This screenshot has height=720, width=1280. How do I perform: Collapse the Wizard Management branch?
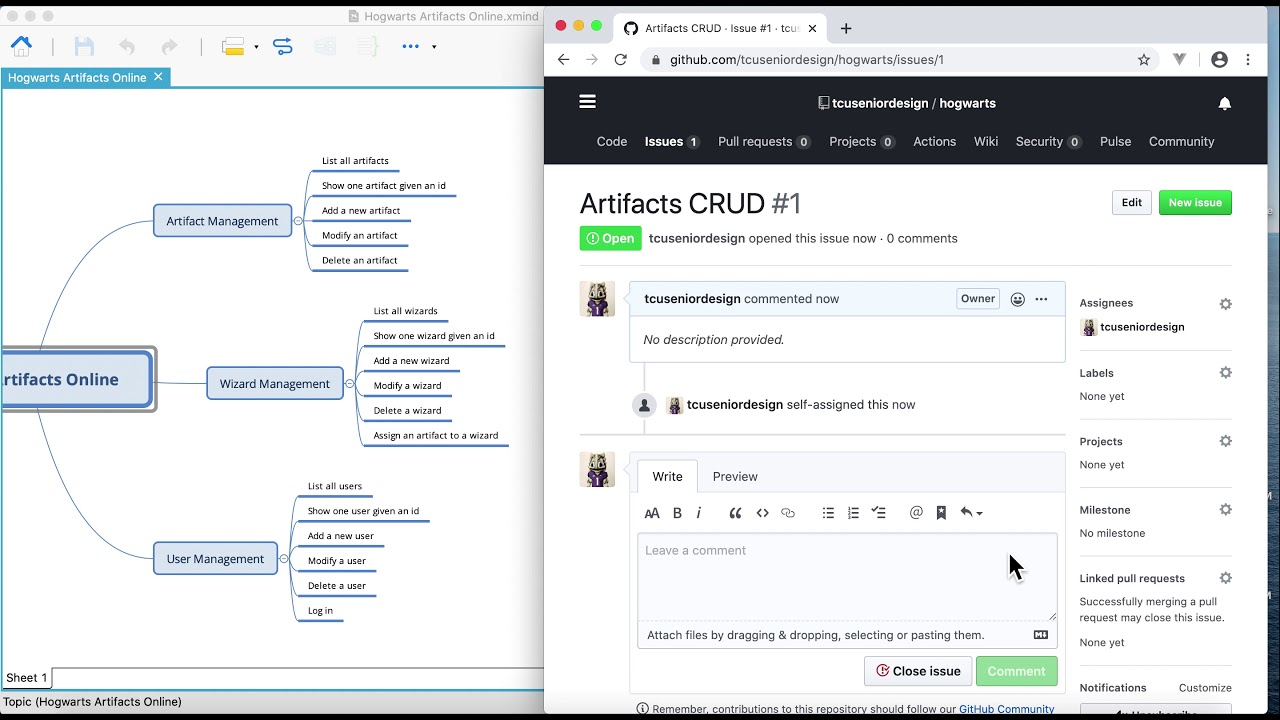tap(349, 384)
